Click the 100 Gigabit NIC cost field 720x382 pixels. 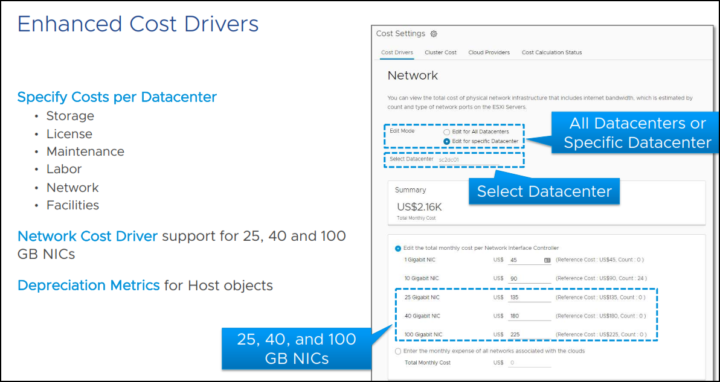tap(529, 335)
